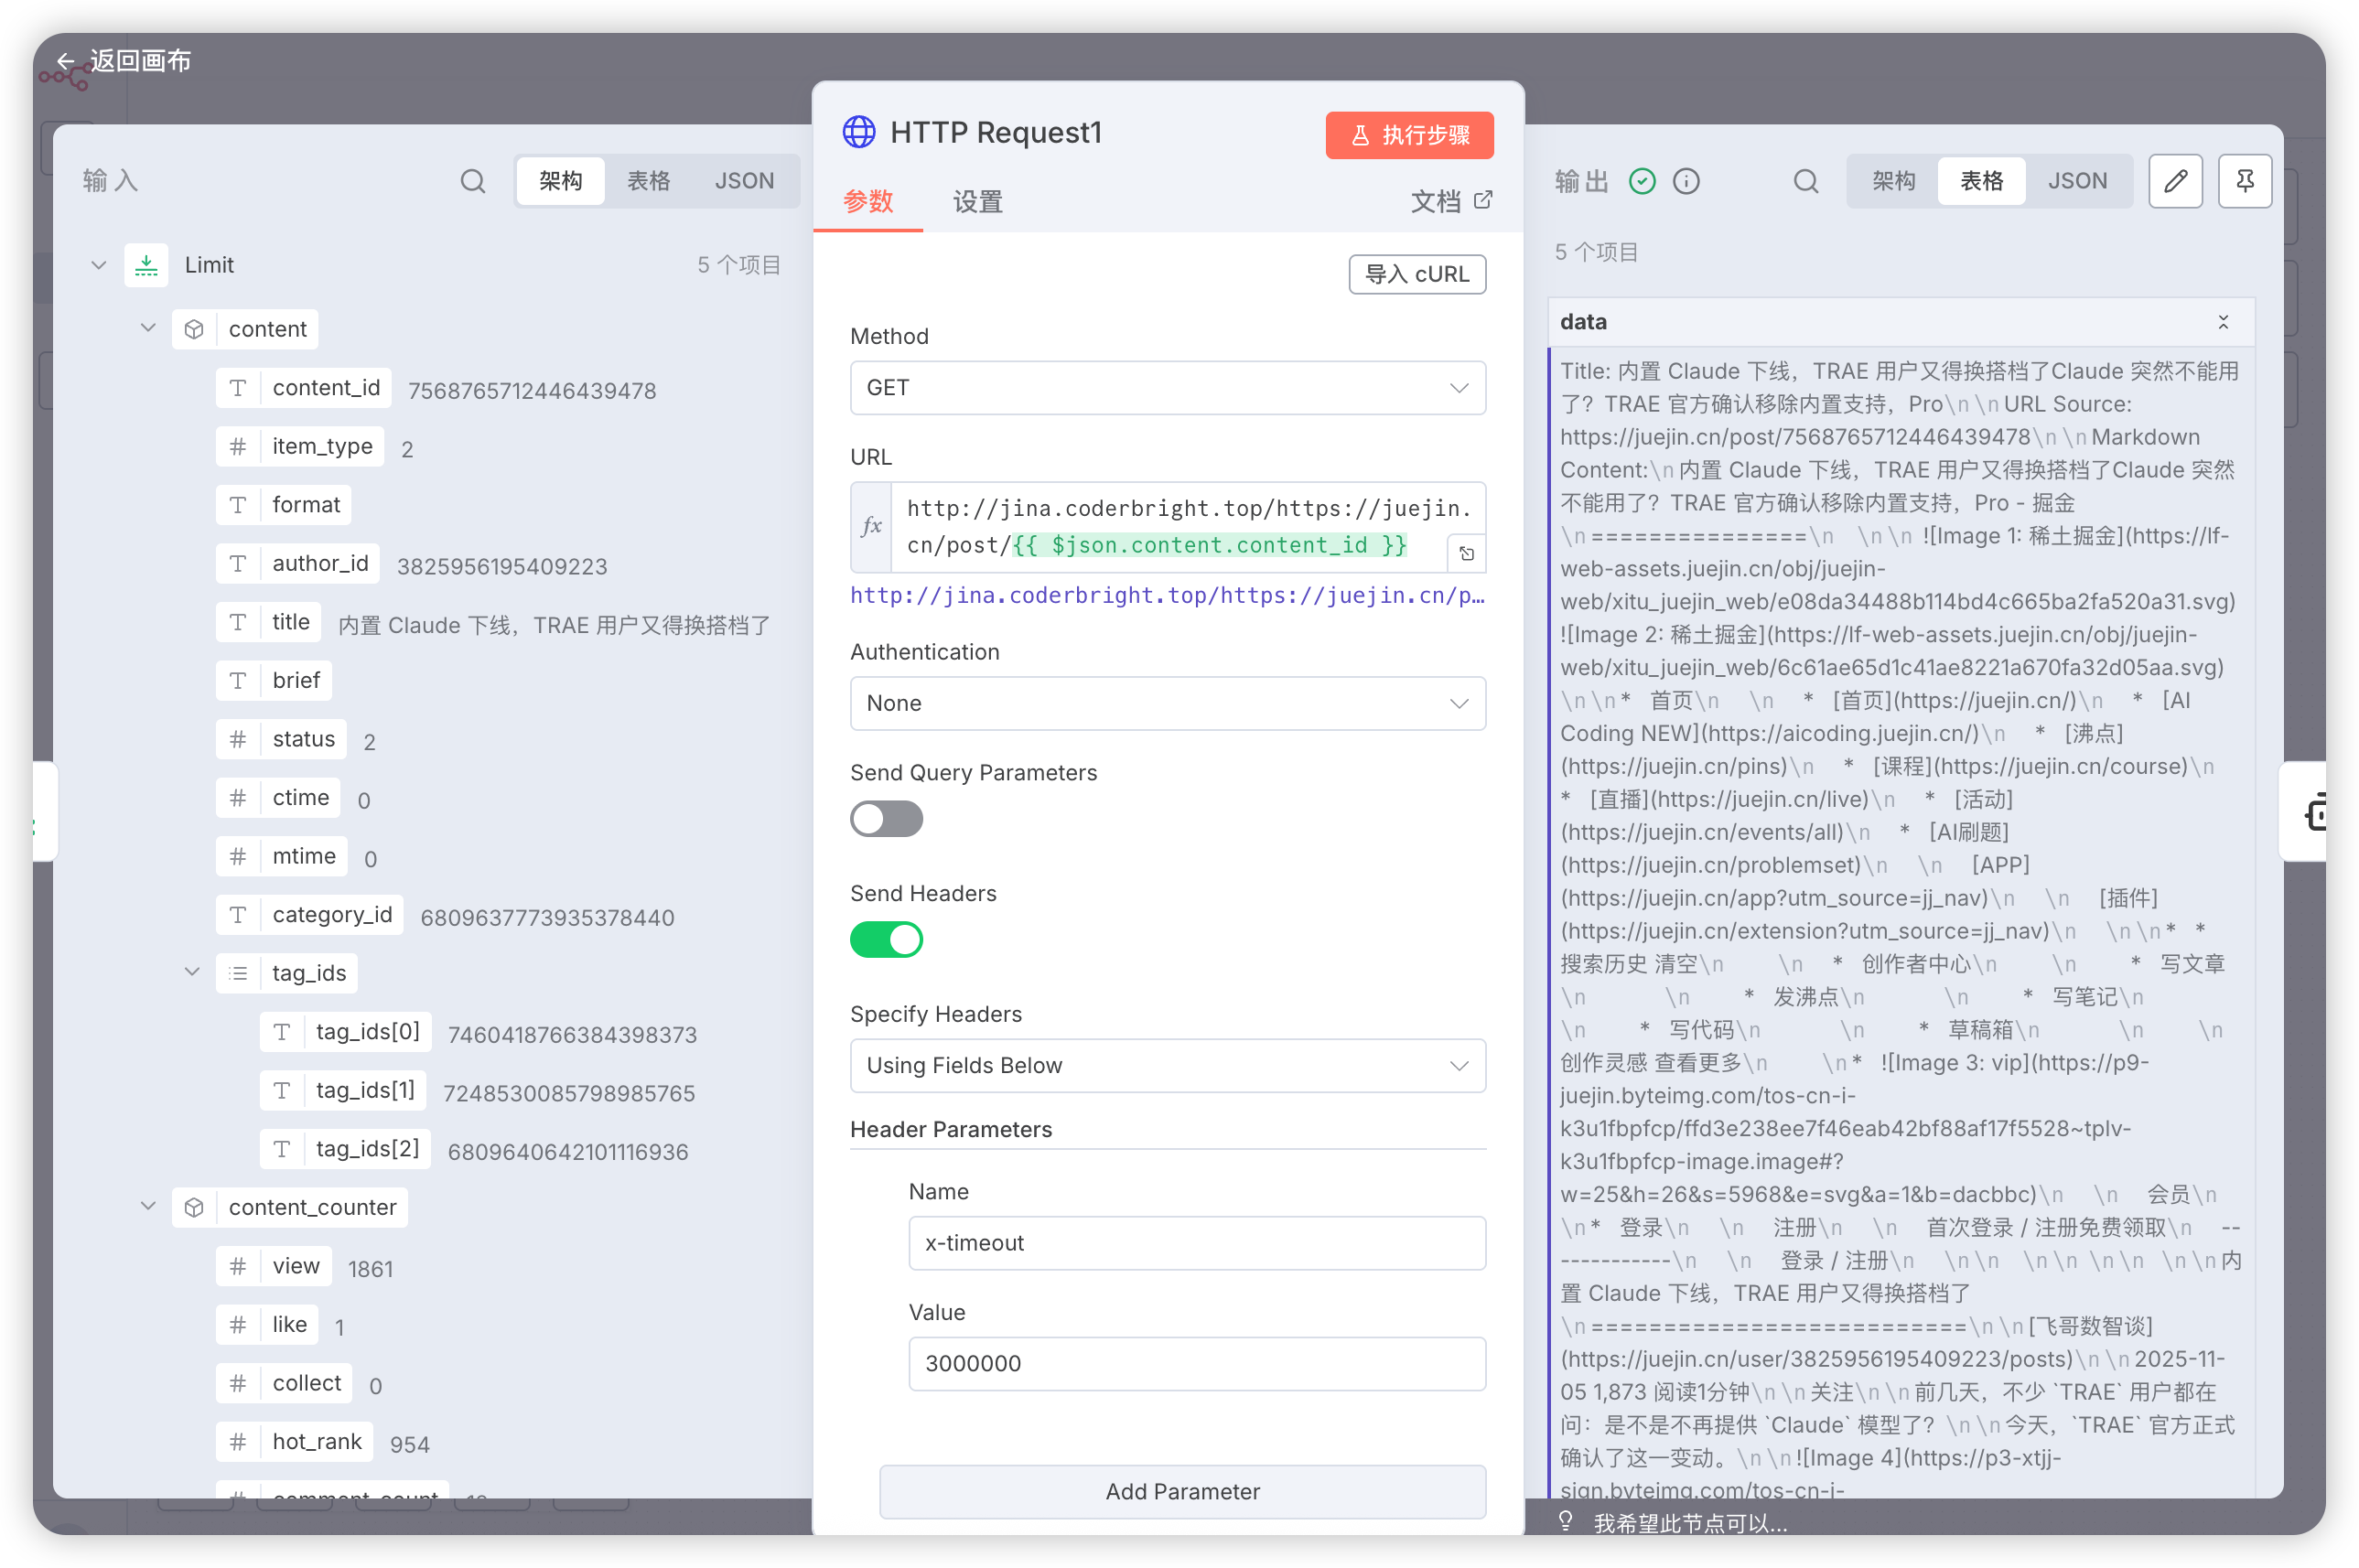Click the URL expression input field
Image resolution: width=2359 pixels, height=1568 pixels.
click(1187, 527)
